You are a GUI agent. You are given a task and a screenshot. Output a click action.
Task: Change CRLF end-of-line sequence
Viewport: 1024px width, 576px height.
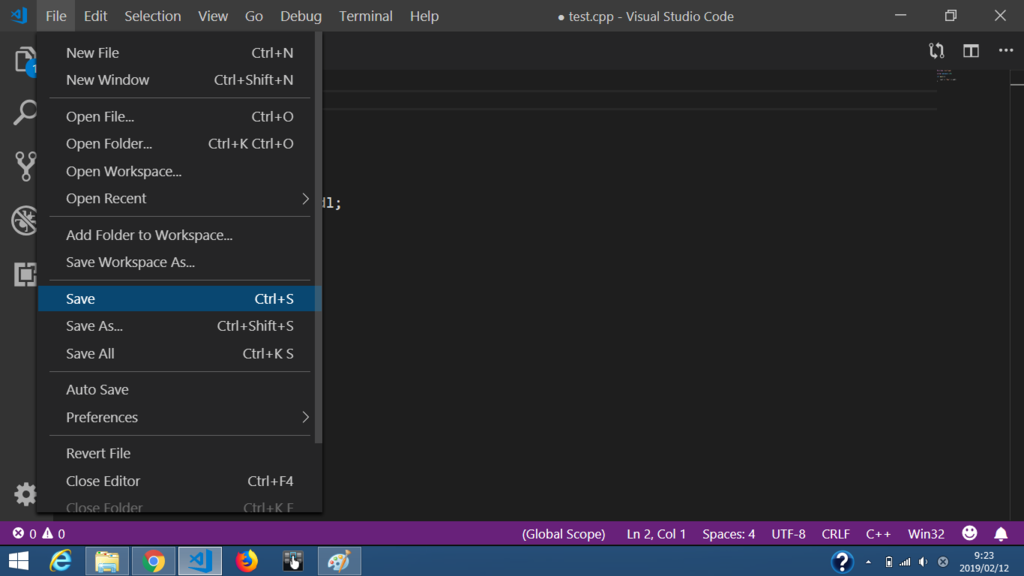pyautogui.click(x=835, y=534)
